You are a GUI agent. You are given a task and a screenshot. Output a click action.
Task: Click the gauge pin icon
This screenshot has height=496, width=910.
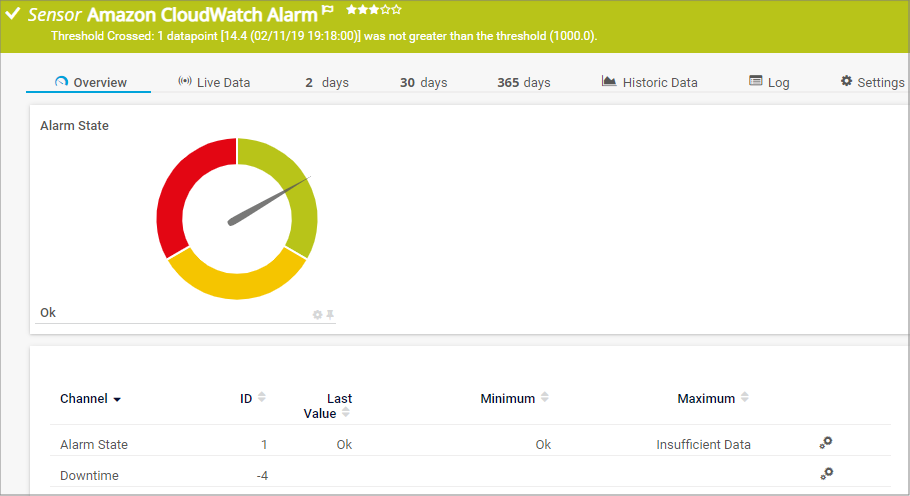pyautogui.click(x=330, y=314)
